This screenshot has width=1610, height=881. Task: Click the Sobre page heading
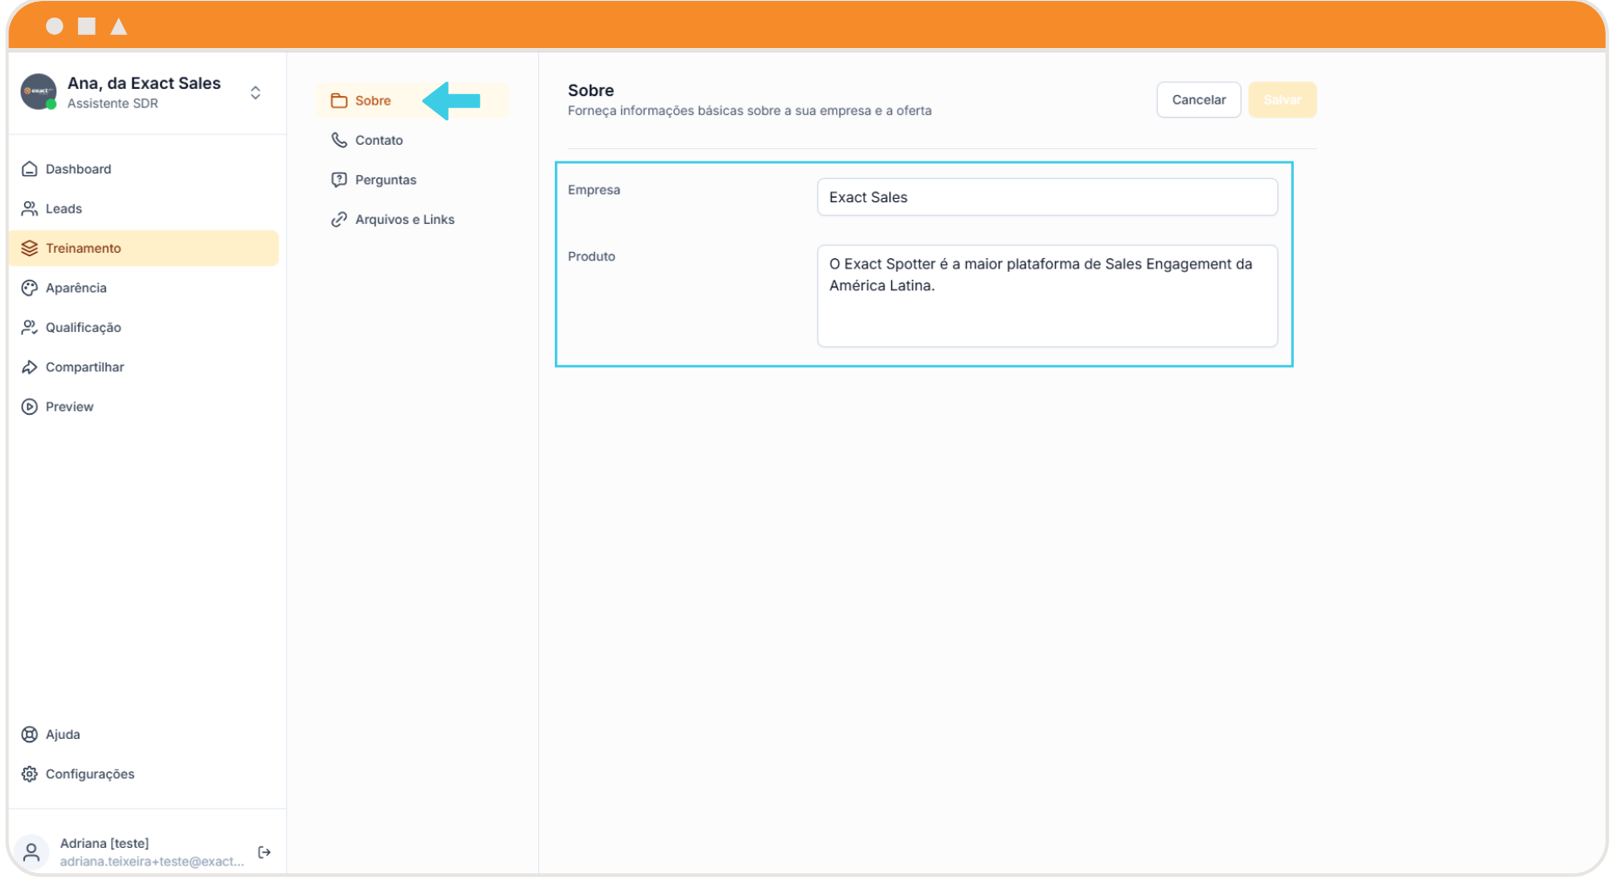click(591, 90)
